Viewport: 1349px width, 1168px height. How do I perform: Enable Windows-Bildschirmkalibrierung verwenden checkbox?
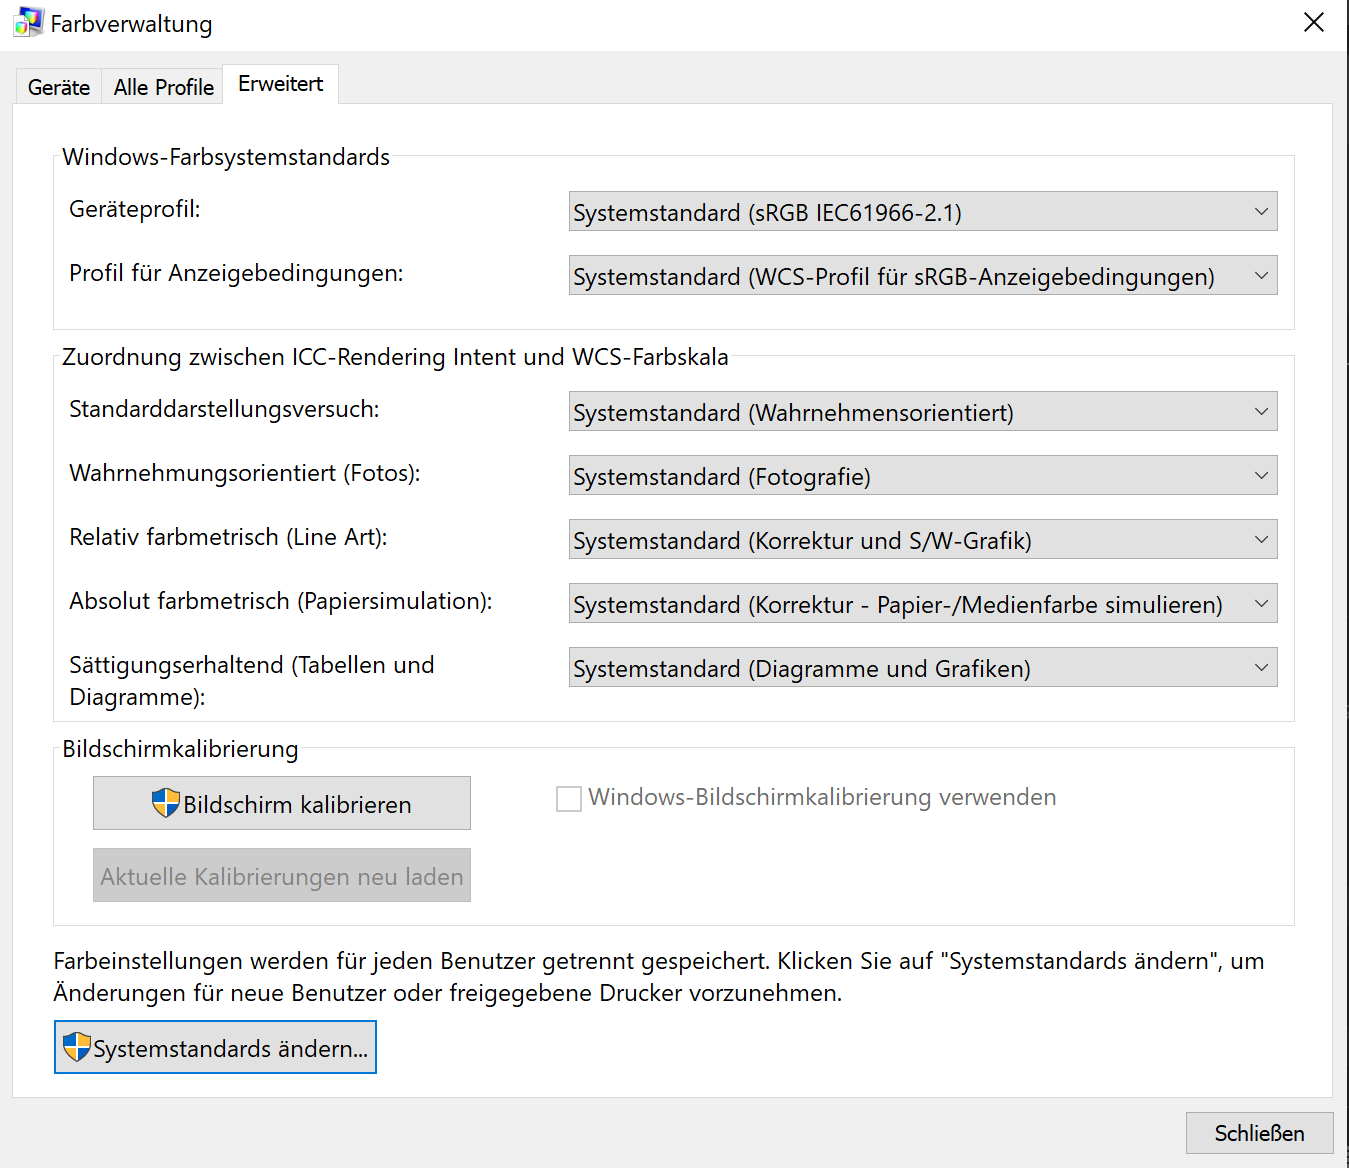coord(569,798)
